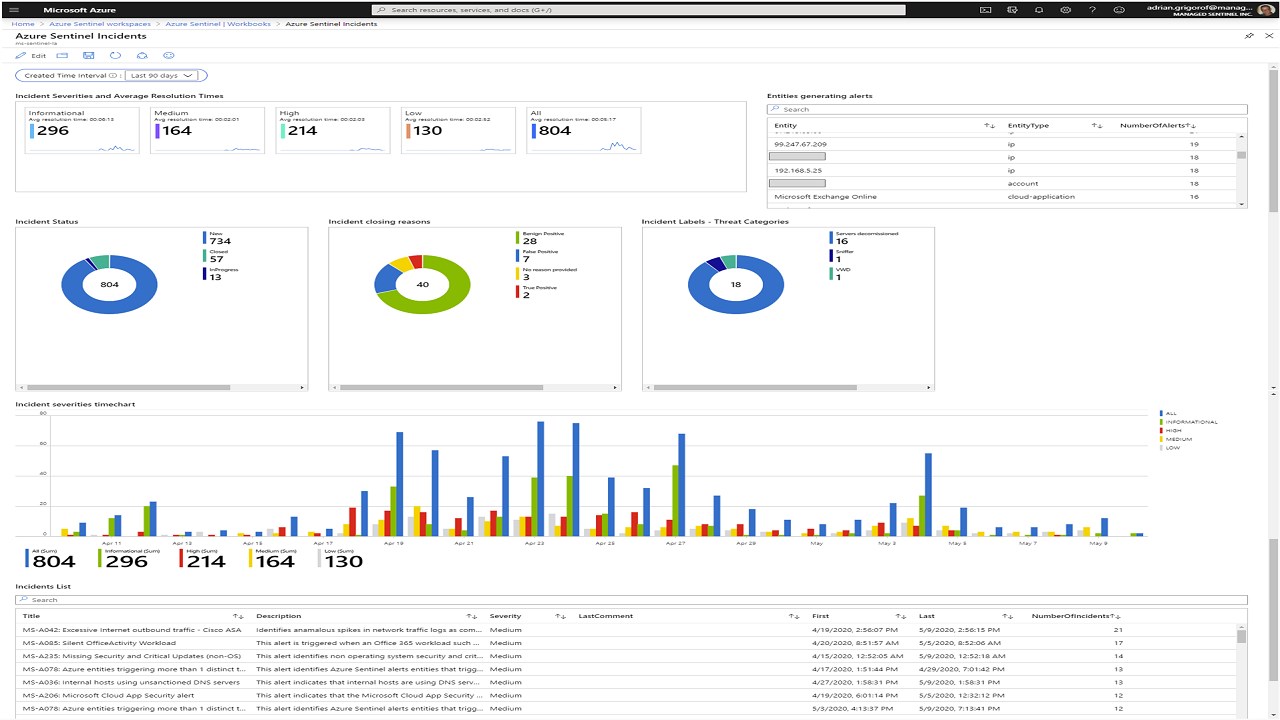1280x720 pixels.
Task: Refresh the workbook using the refresh icon
Action: pos(116,56)
